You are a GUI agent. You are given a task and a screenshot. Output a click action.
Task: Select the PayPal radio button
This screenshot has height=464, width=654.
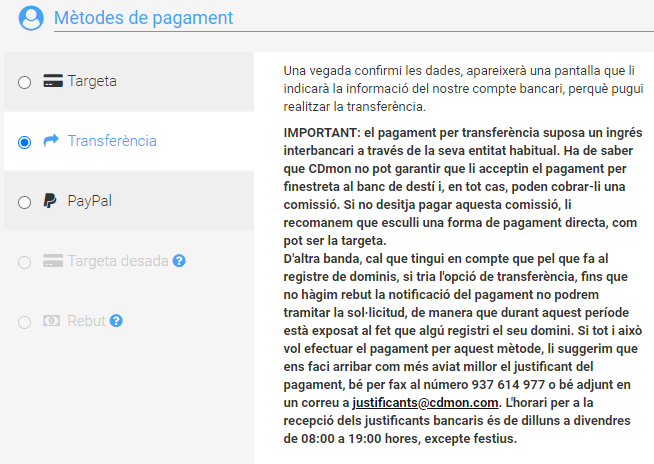pos(25,202)
